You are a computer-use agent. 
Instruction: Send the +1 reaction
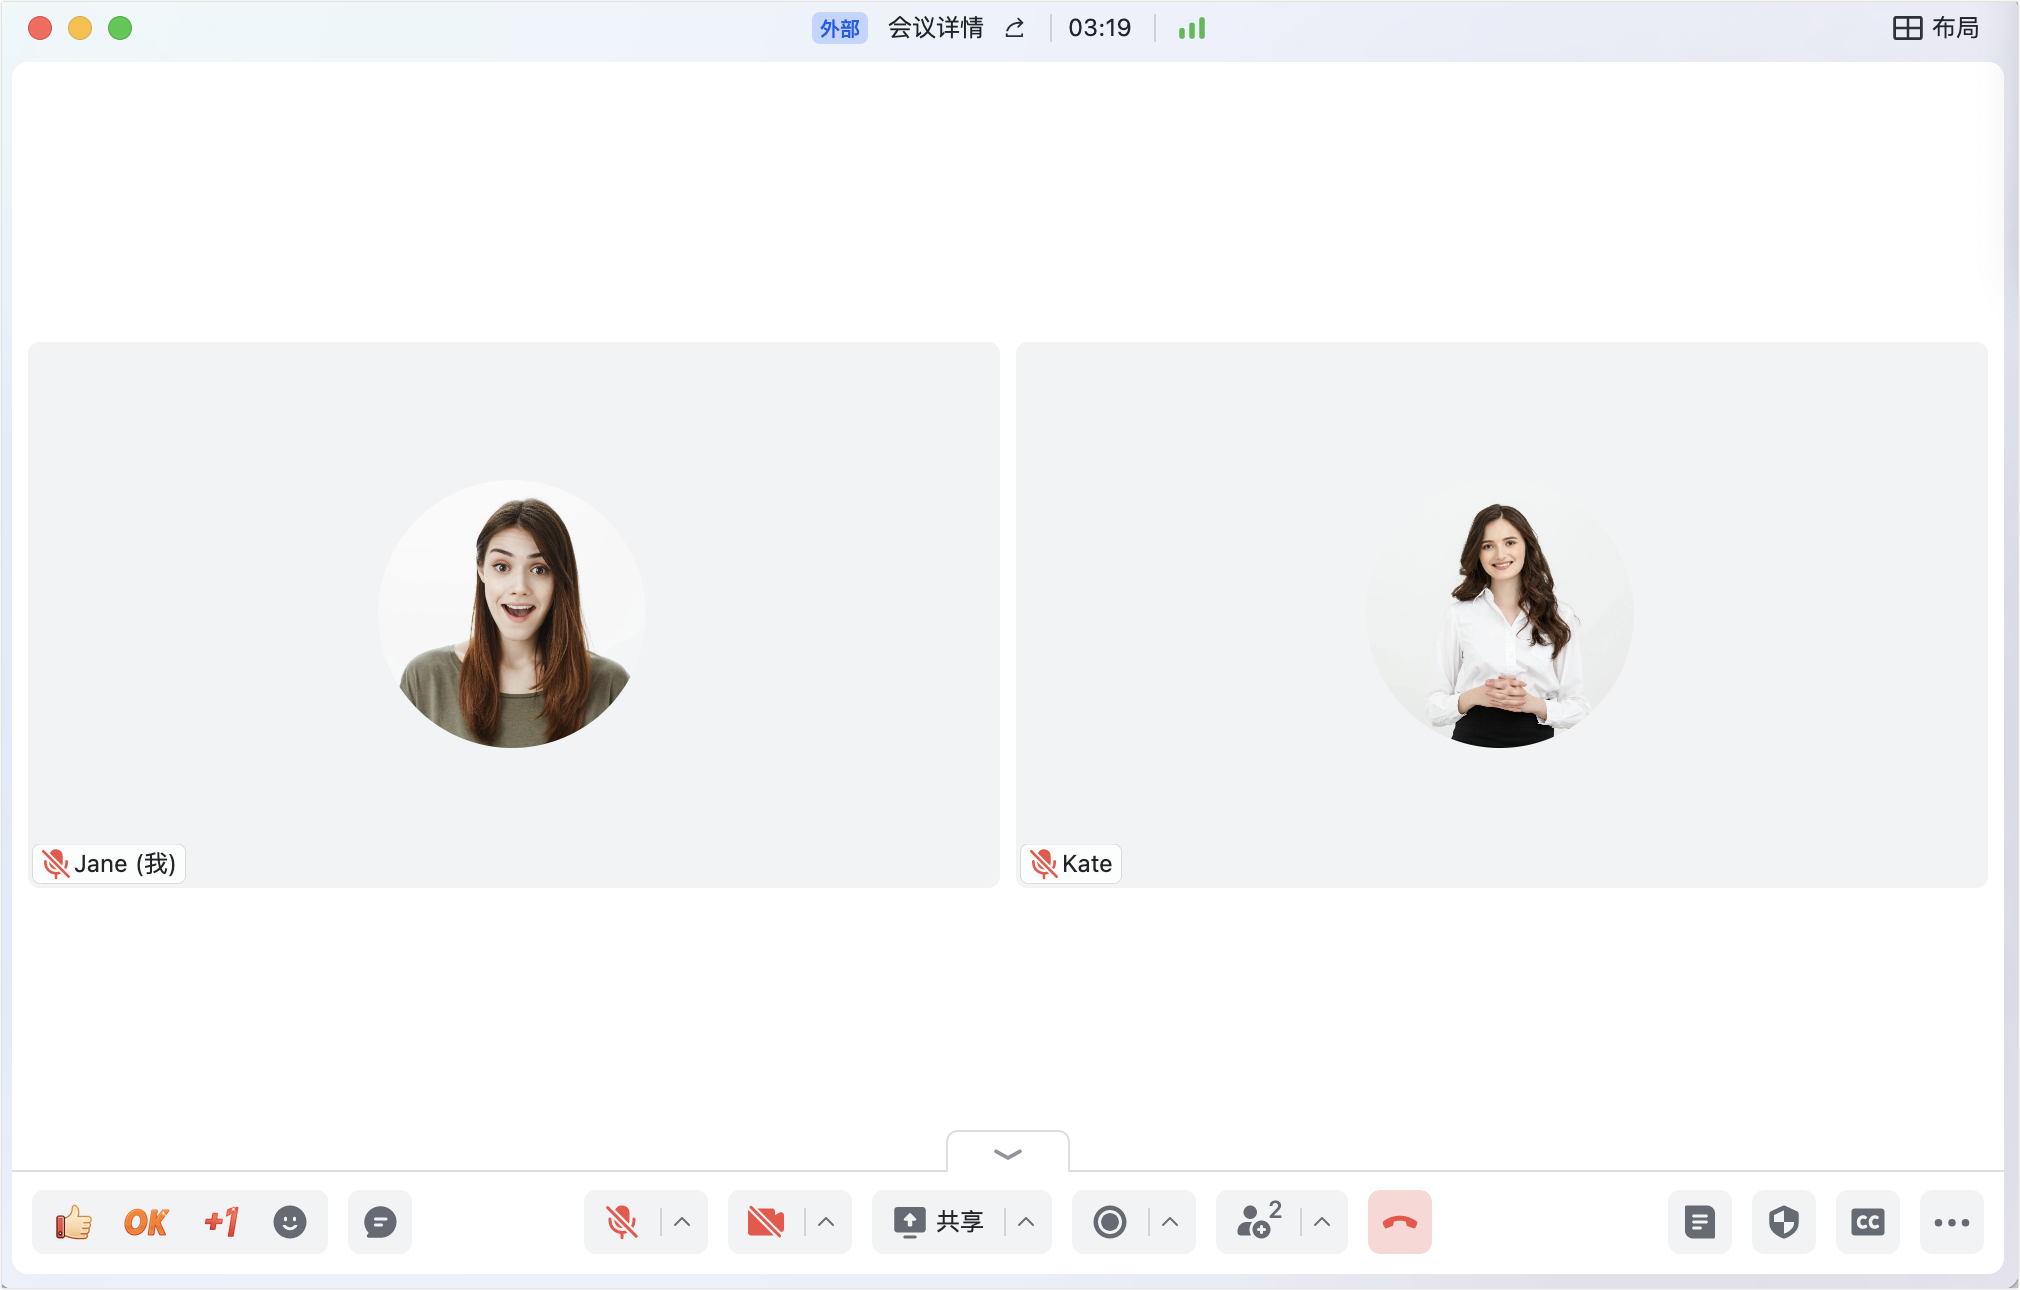(221, 1222)
